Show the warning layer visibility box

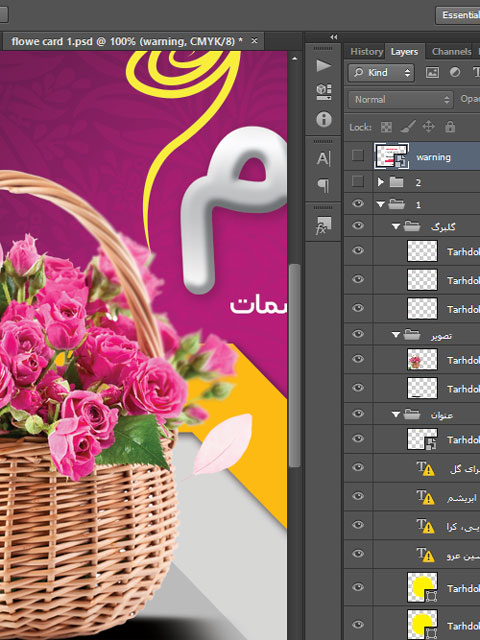click(x=358, y=156)
